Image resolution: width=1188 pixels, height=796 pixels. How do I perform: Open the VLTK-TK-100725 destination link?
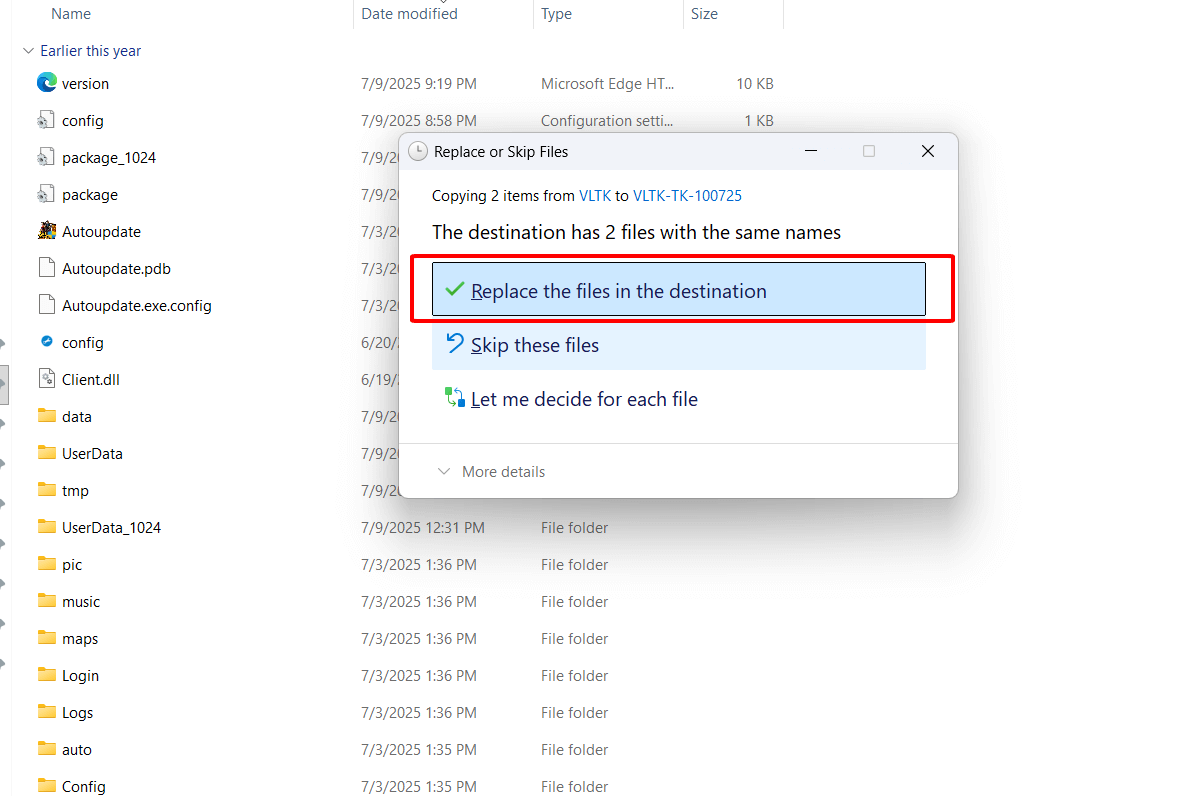(x=687, y=196)
